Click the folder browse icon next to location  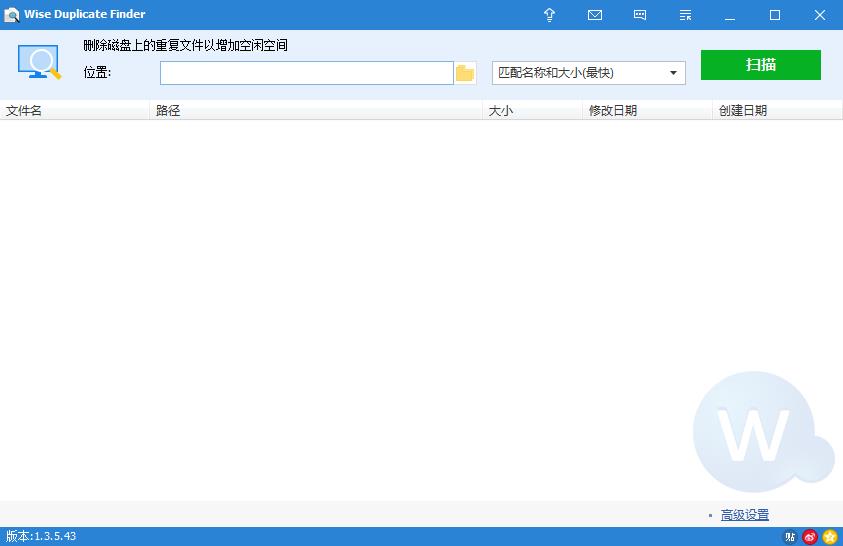click(x=465, y=73)
